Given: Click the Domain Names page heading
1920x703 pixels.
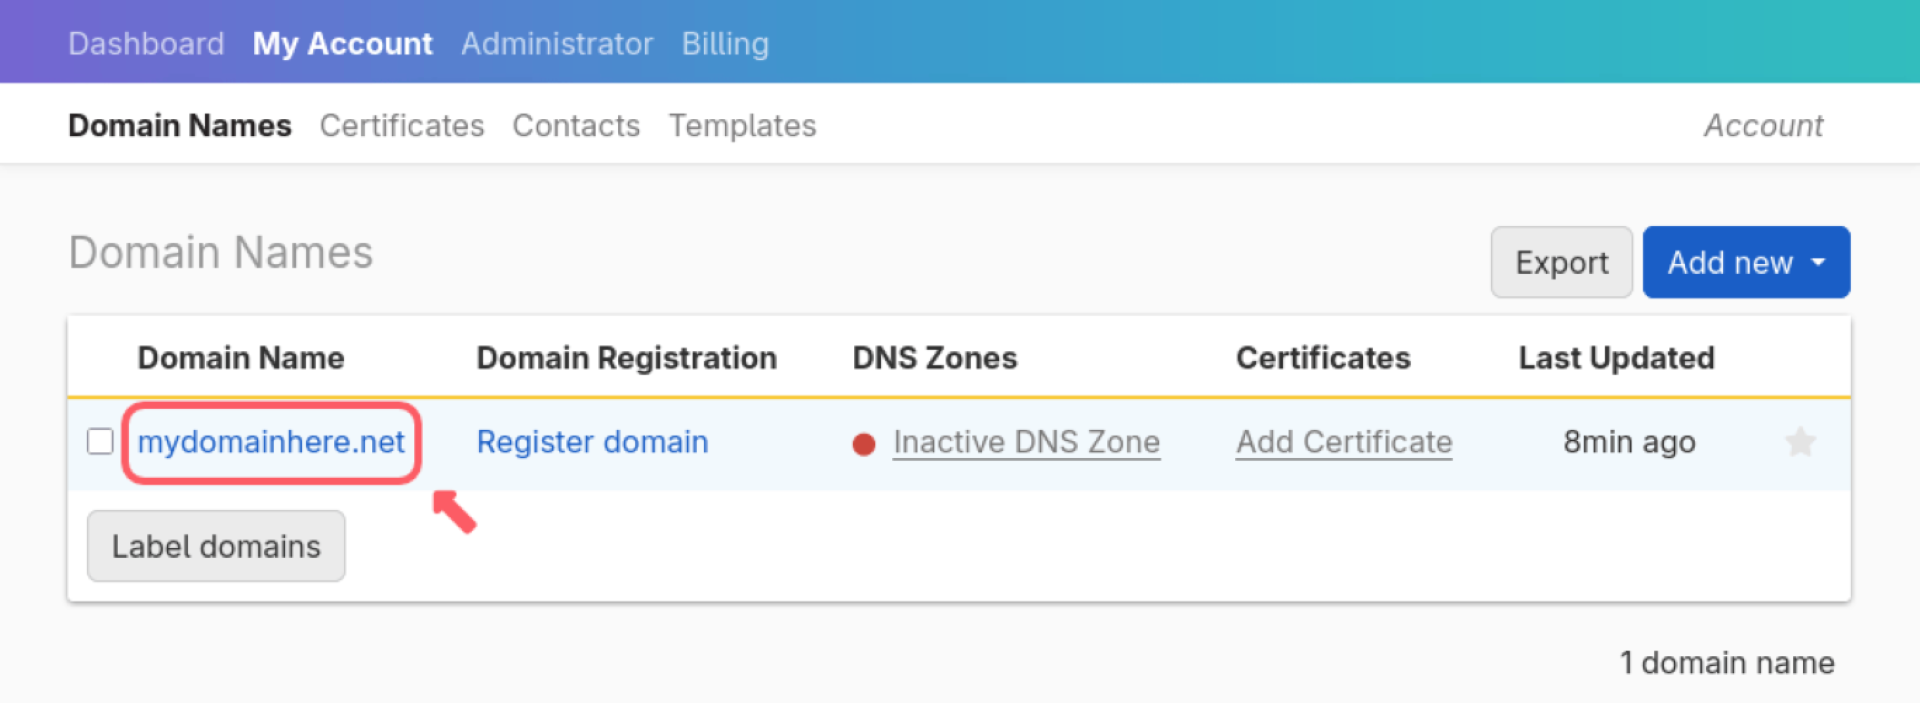Looking at the screenshot, I should [x=220, y=252].
